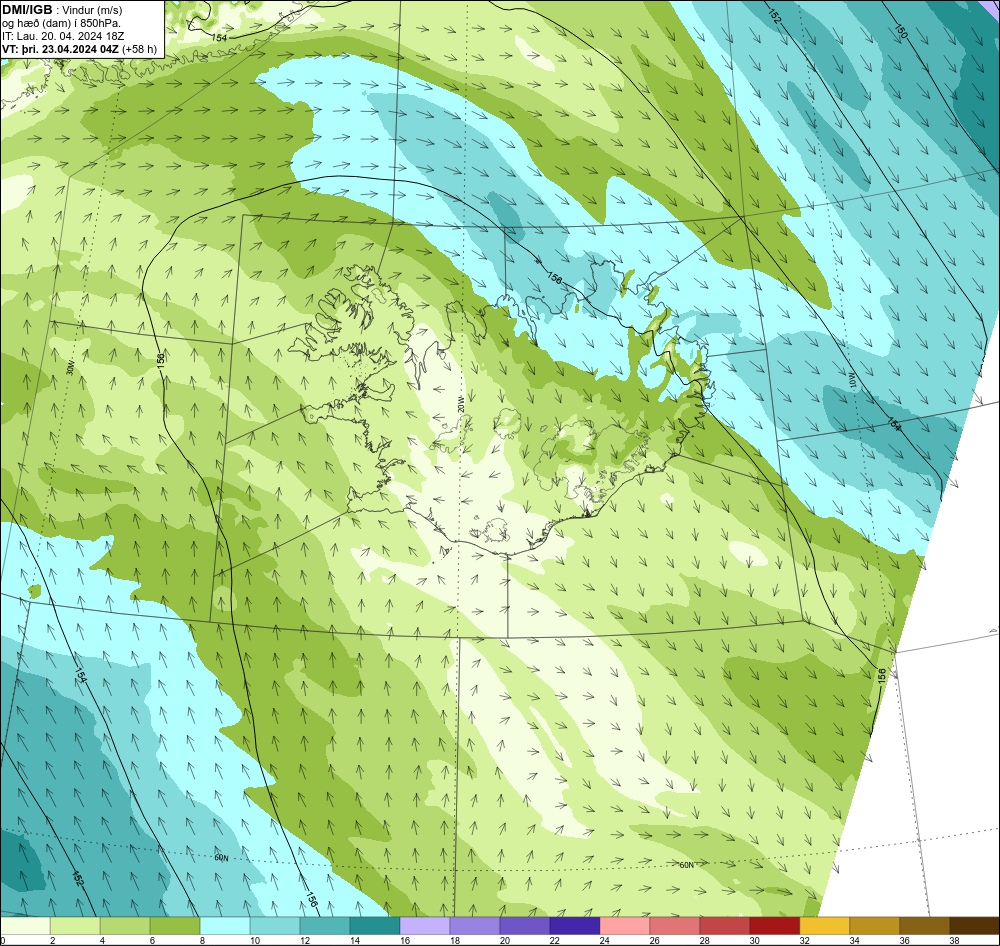Screen dimensions: 1000x946
Task: Select the legend value '22'
Action: tap(554, 940)
